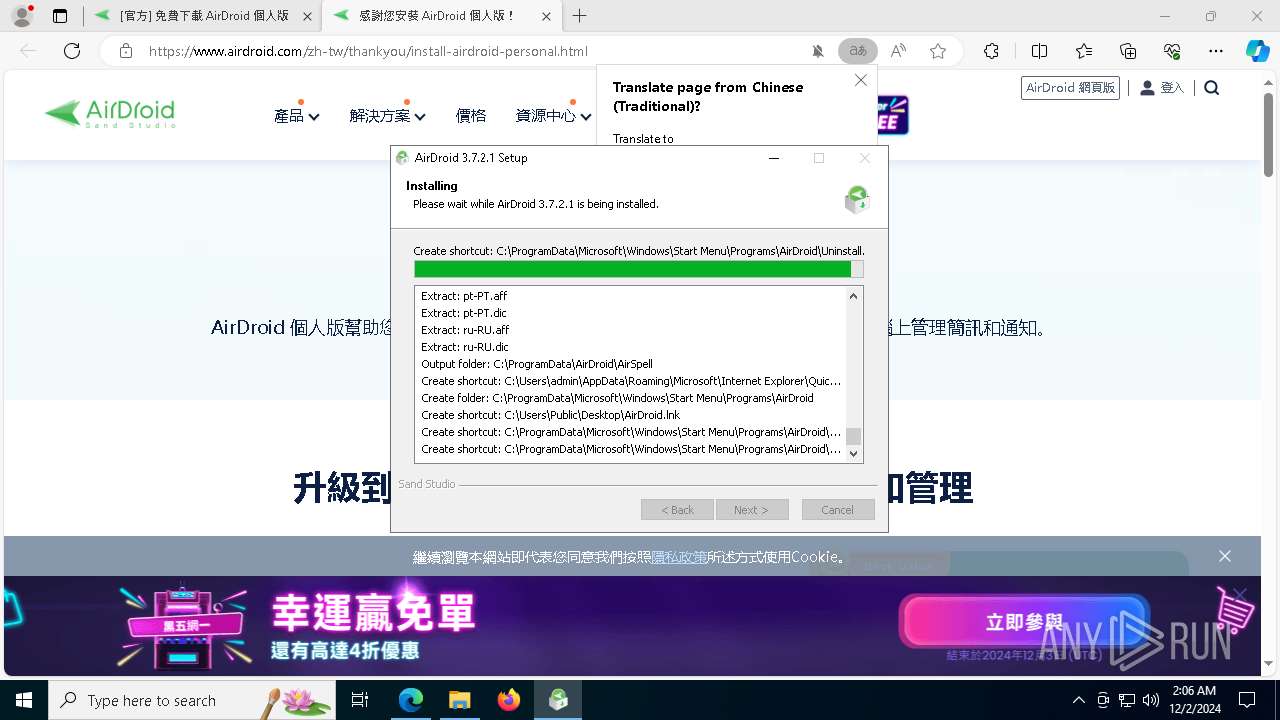Open Windows Start menu
Image resolution: width=1280 pixels, height=720 pixels.
pos(24,700)
